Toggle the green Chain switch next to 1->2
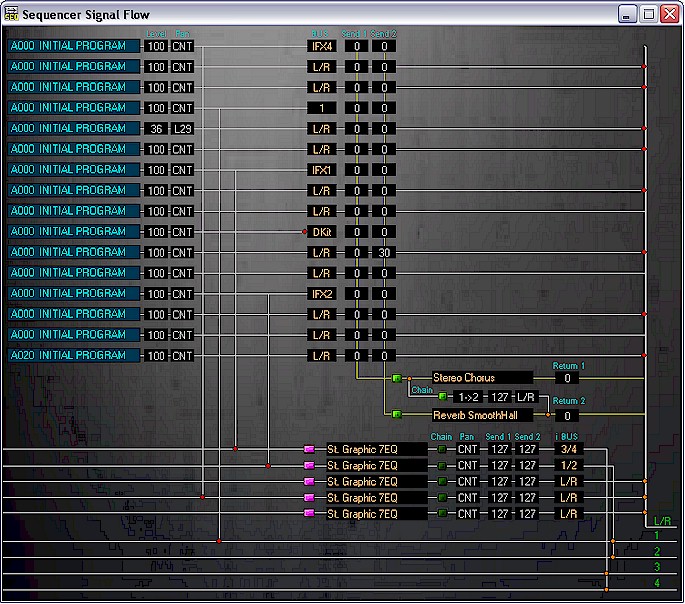Image resolution: width=685 pixels, height=604 pixels. coord(443,397)
